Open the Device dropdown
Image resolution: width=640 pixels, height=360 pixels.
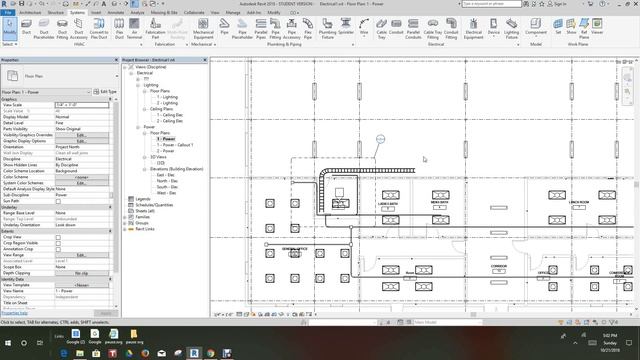point(493,37)
